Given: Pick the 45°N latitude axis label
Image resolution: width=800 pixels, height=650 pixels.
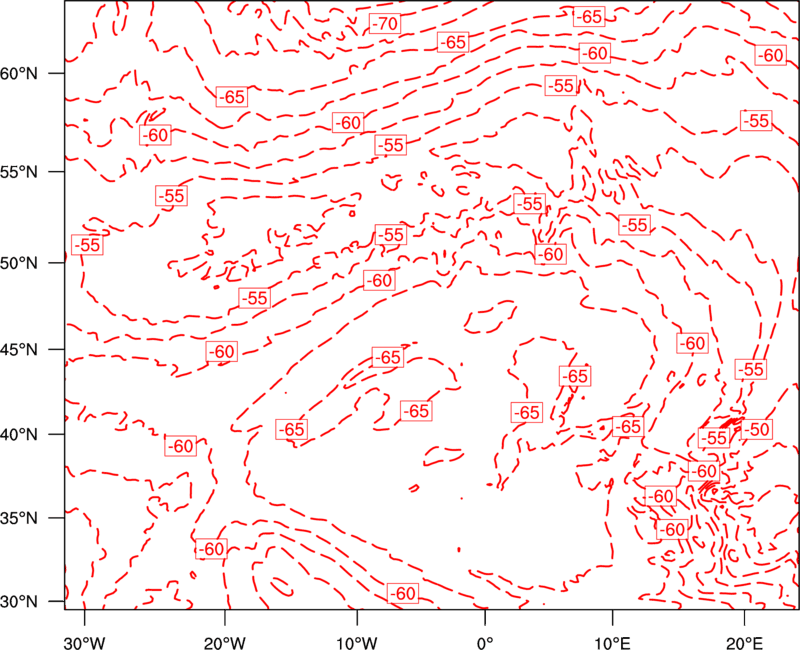Looking at the screenshot, I should (19, 349).
